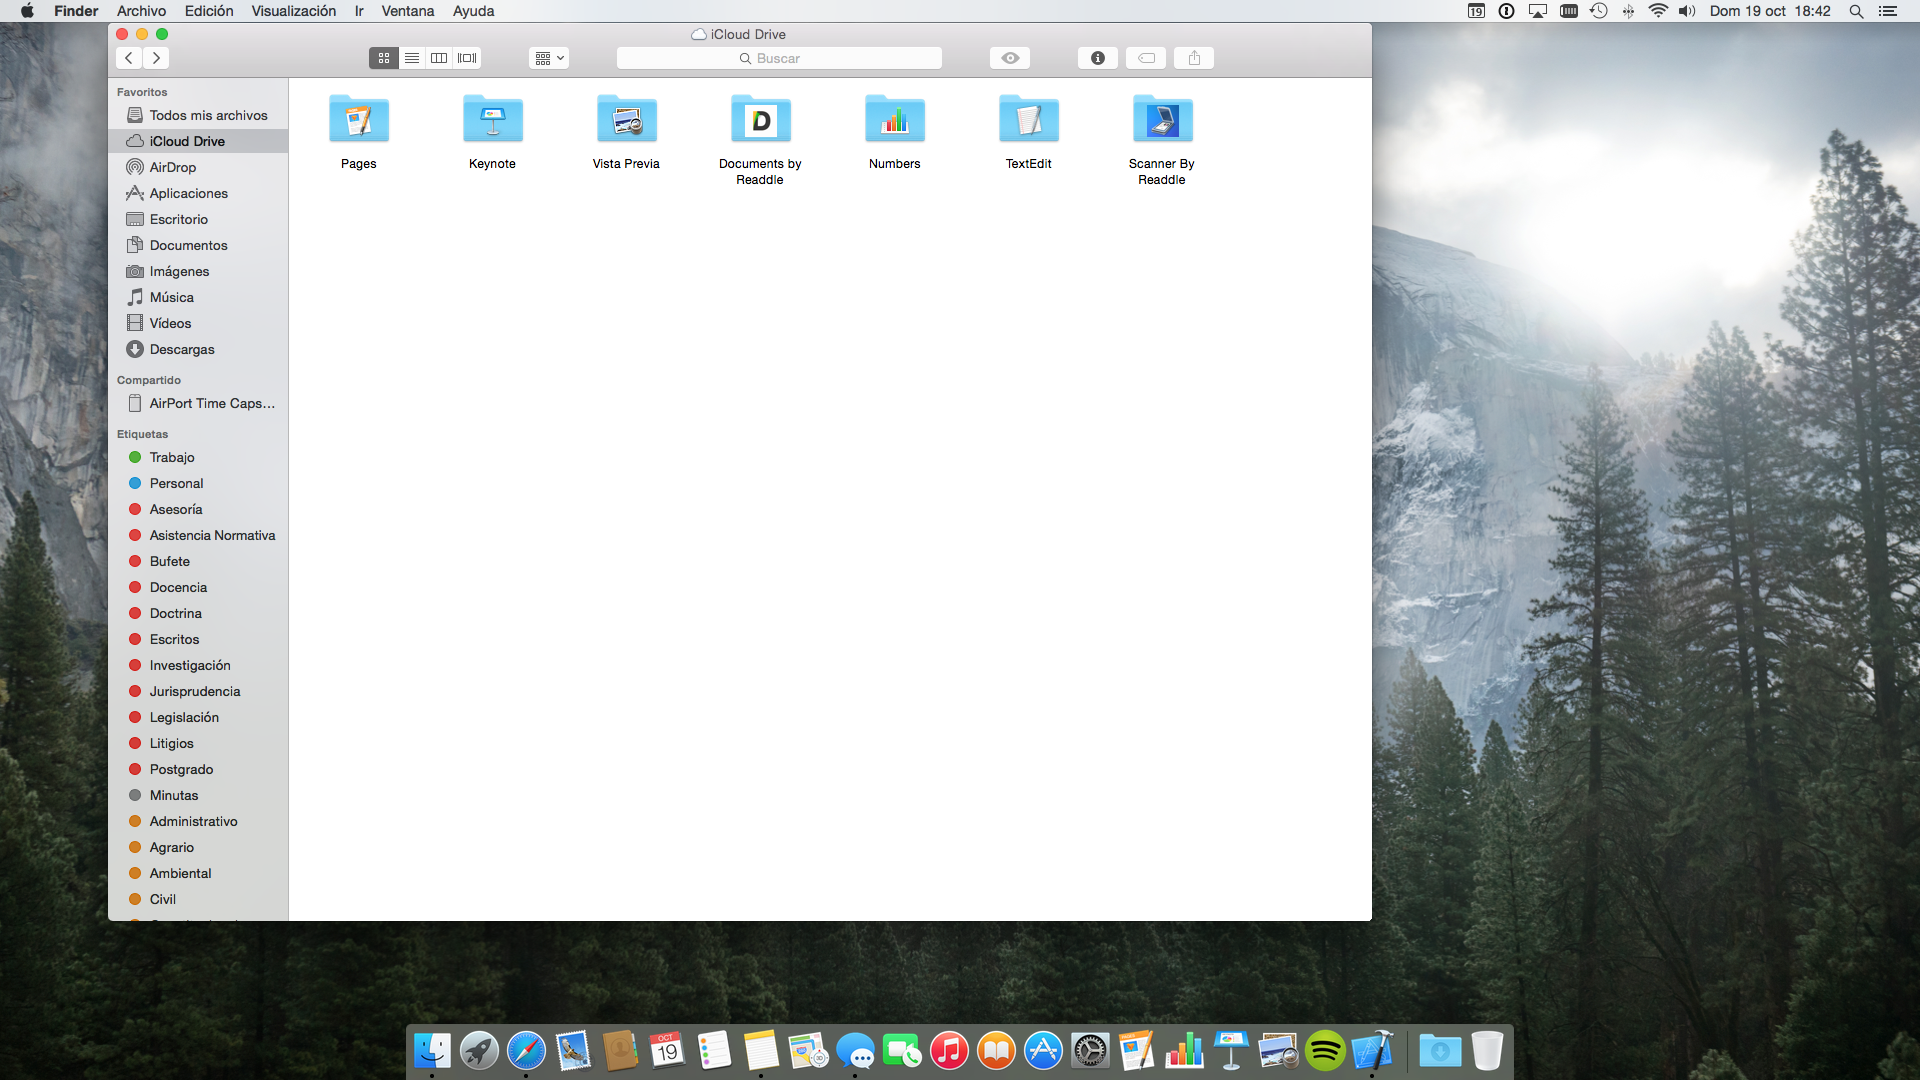Click the Get Info toolbar button

click(x=1097, y=58)
